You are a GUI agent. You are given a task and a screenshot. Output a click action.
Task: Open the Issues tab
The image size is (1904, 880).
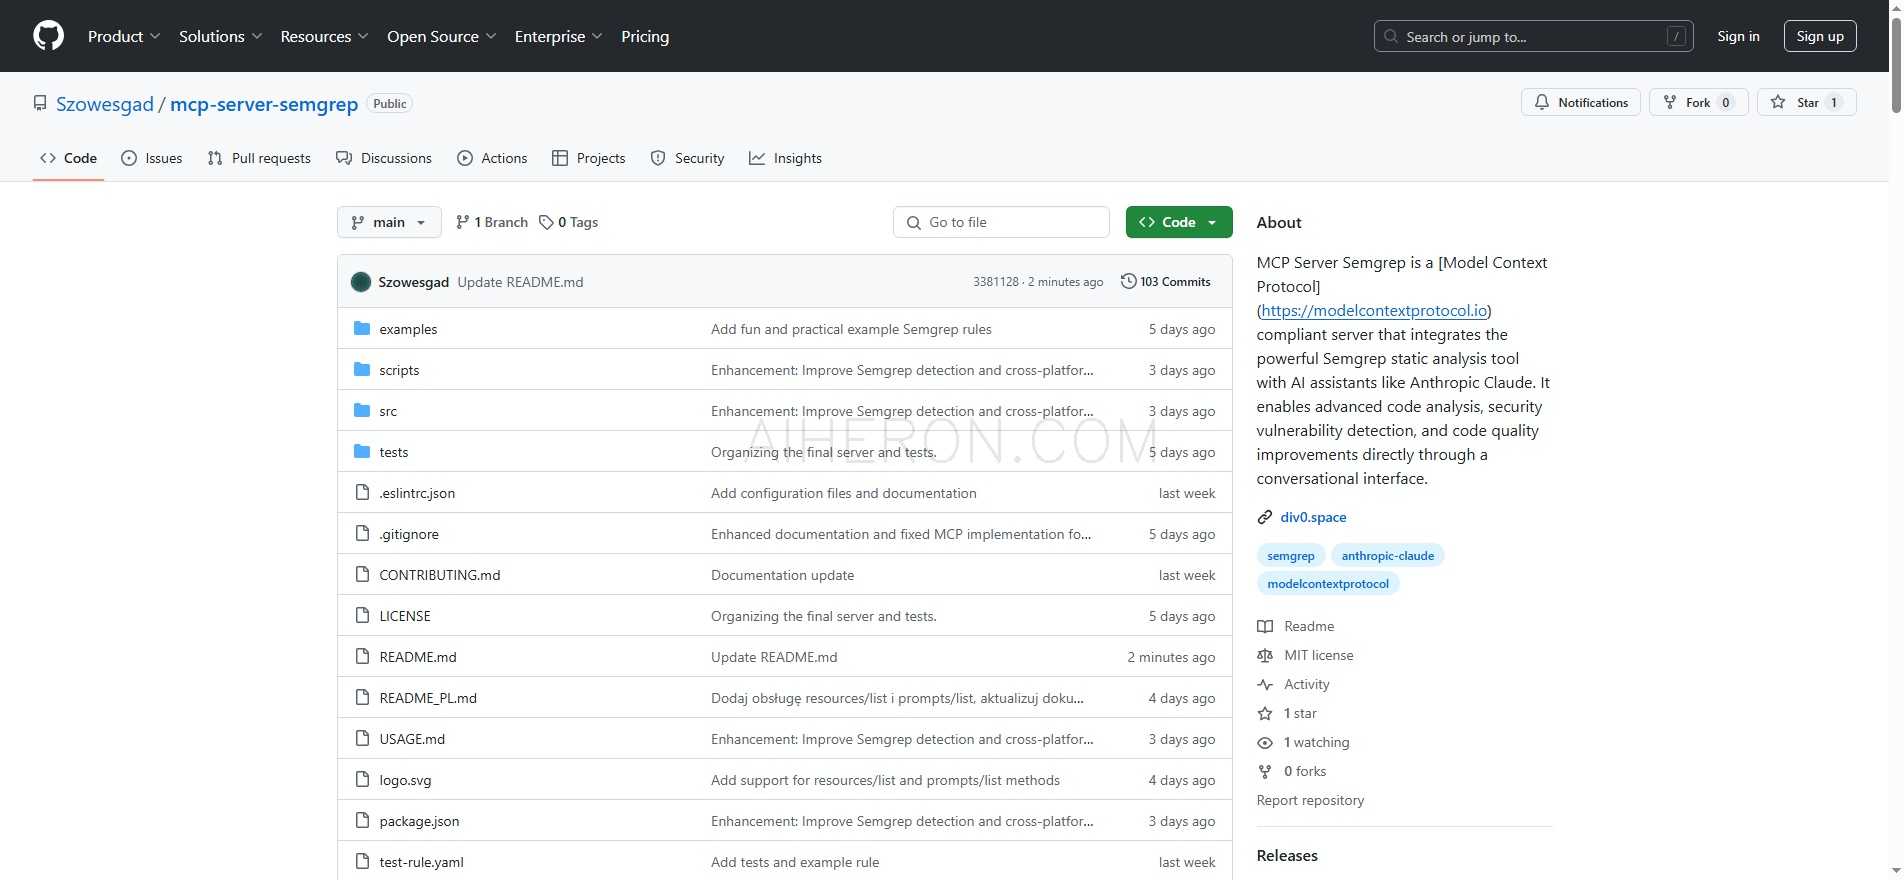pyautogui.click(x=152, y=158)
